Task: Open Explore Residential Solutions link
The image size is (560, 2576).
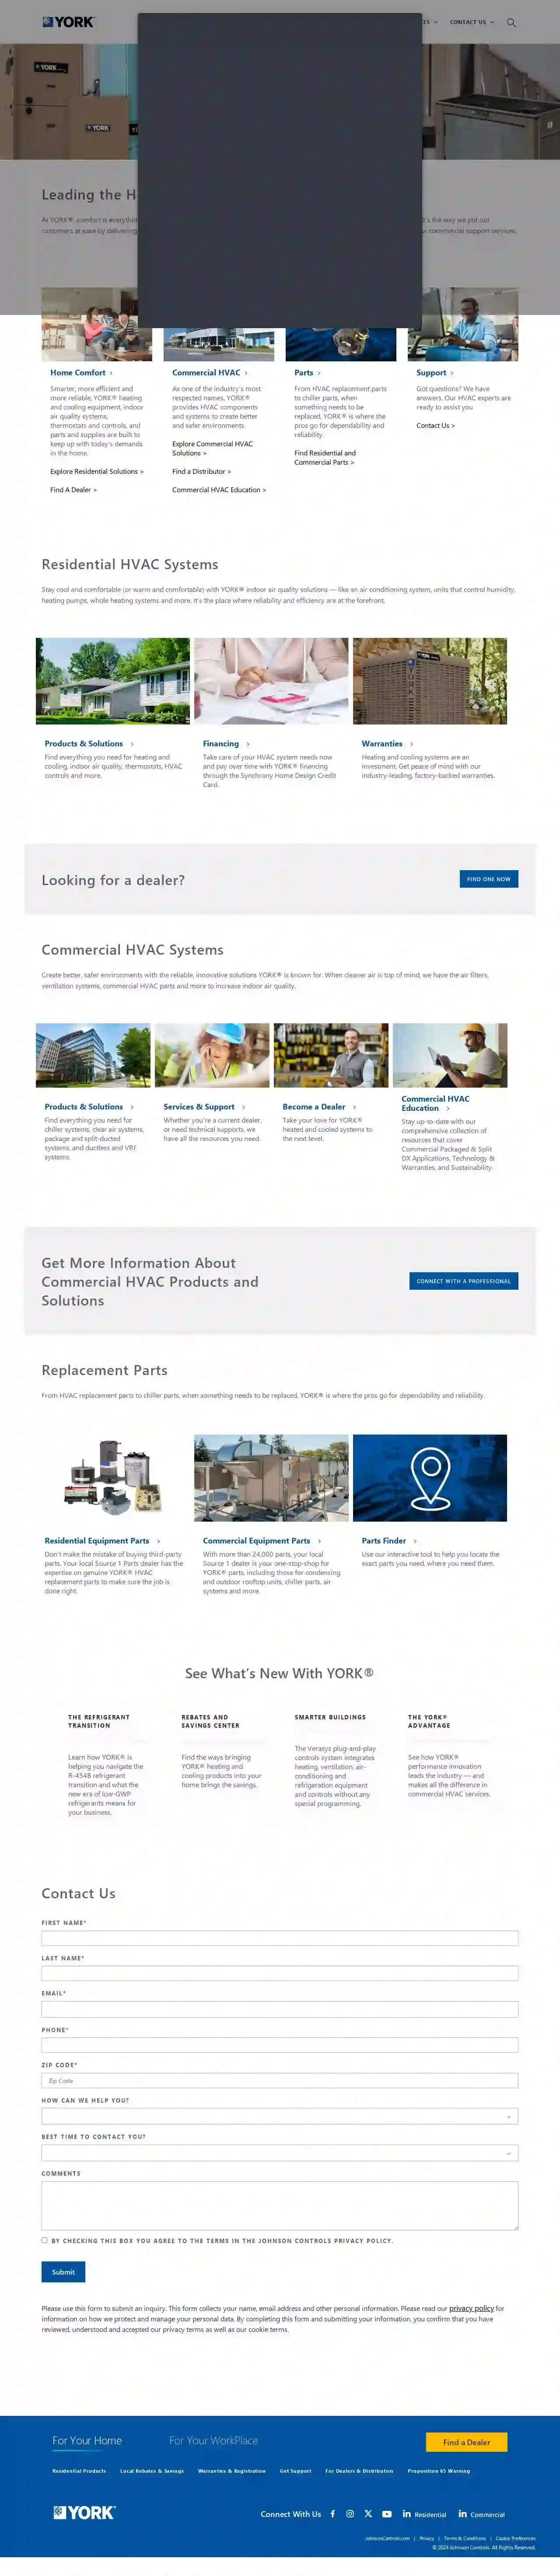Action: (x=97, y=472)
